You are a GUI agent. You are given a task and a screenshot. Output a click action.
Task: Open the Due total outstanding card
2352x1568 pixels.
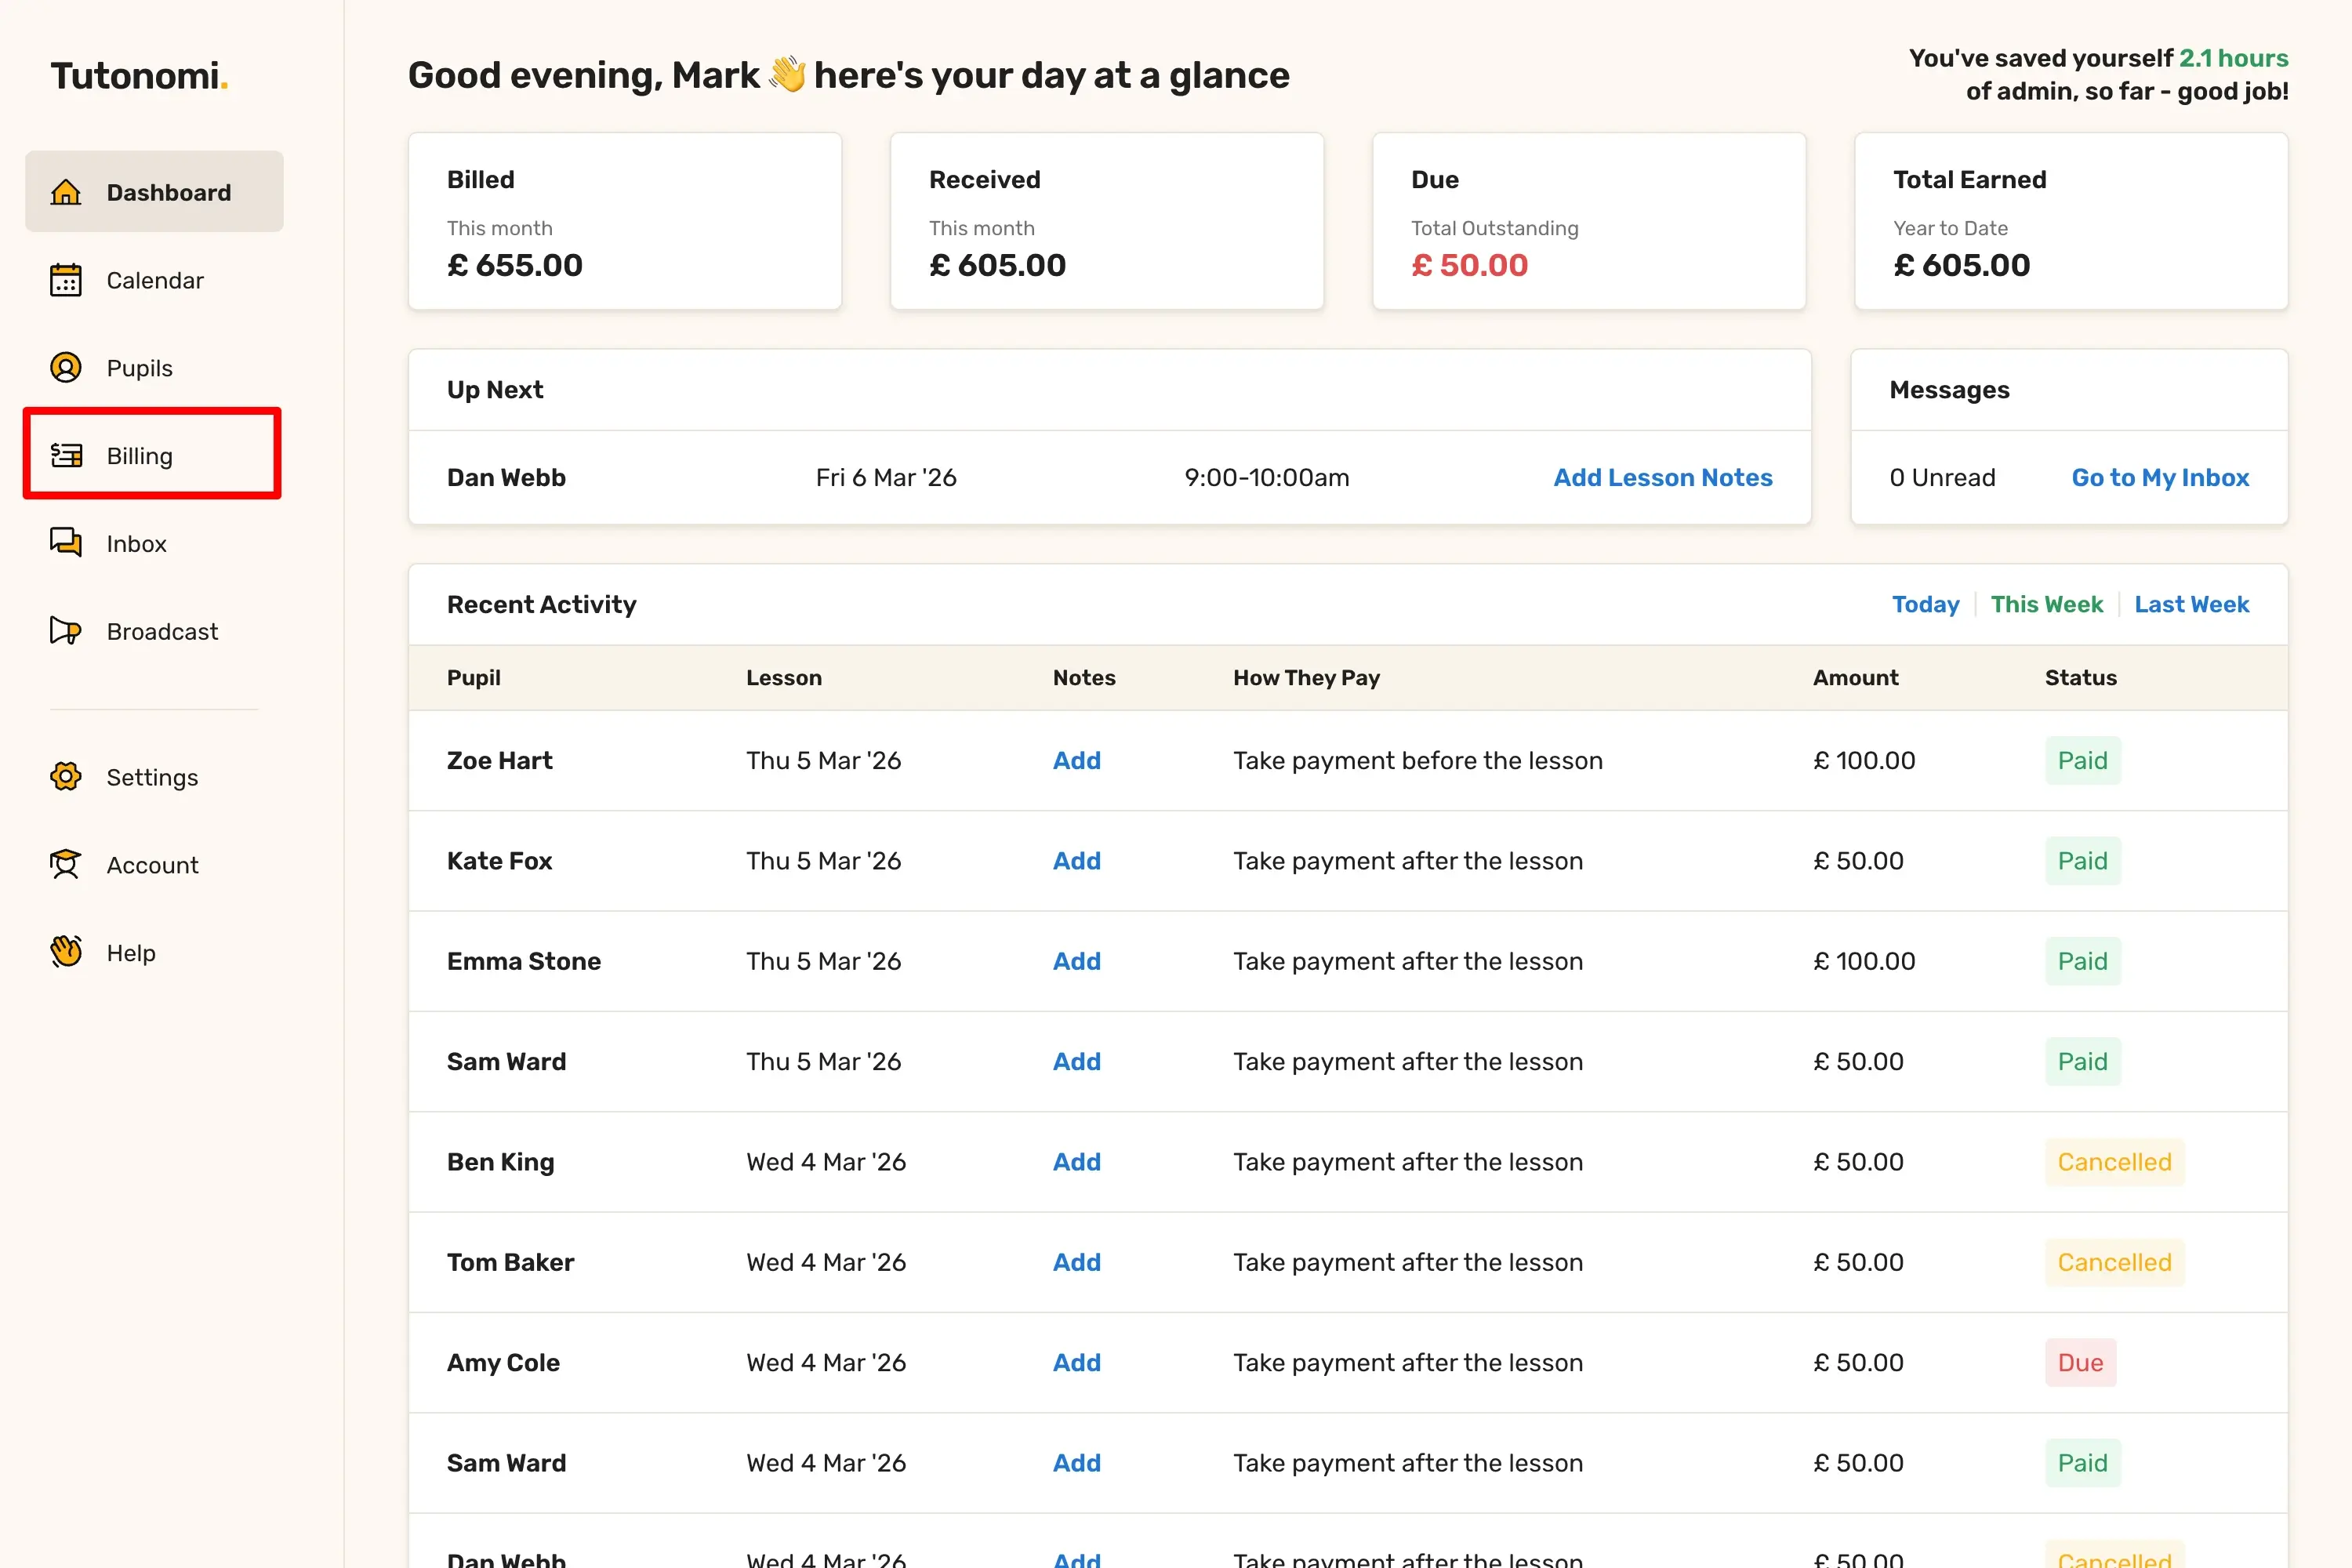point(1588,222)
